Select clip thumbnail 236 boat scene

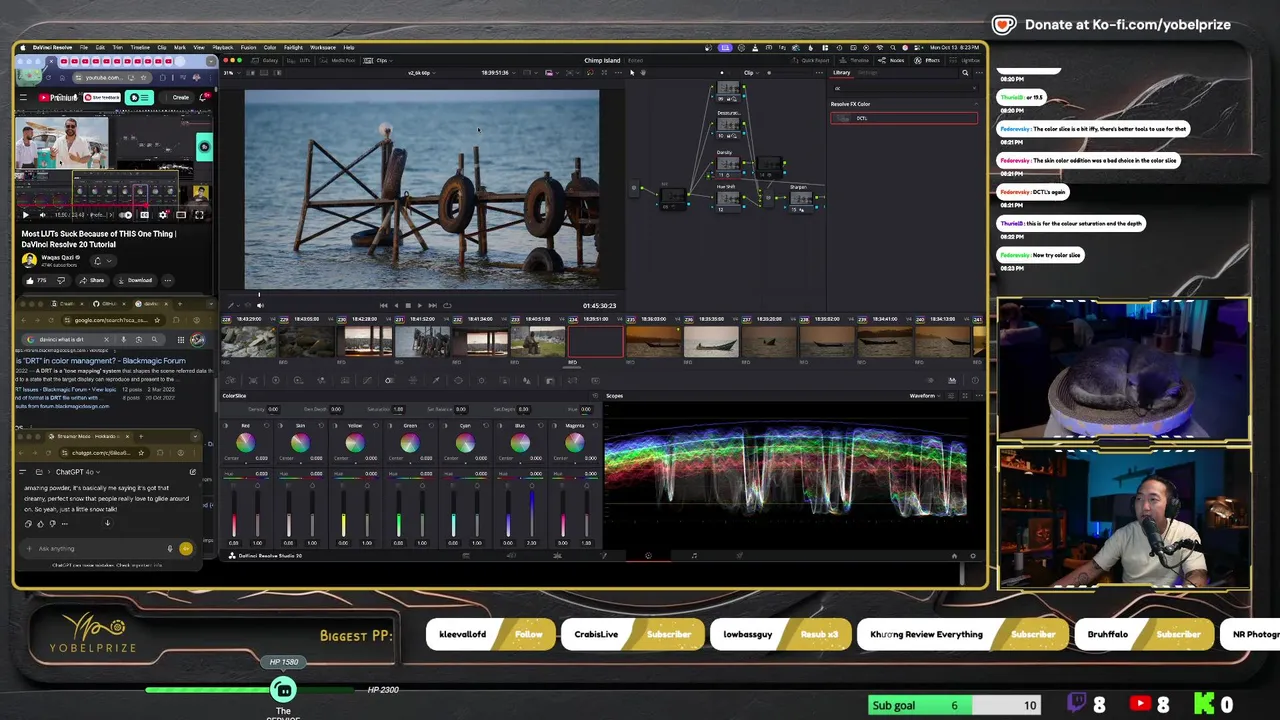711,341
